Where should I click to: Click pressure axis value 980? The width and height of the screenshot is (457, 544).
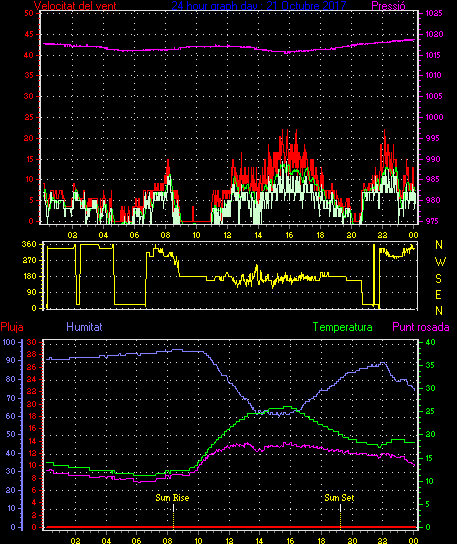point(433,200)
